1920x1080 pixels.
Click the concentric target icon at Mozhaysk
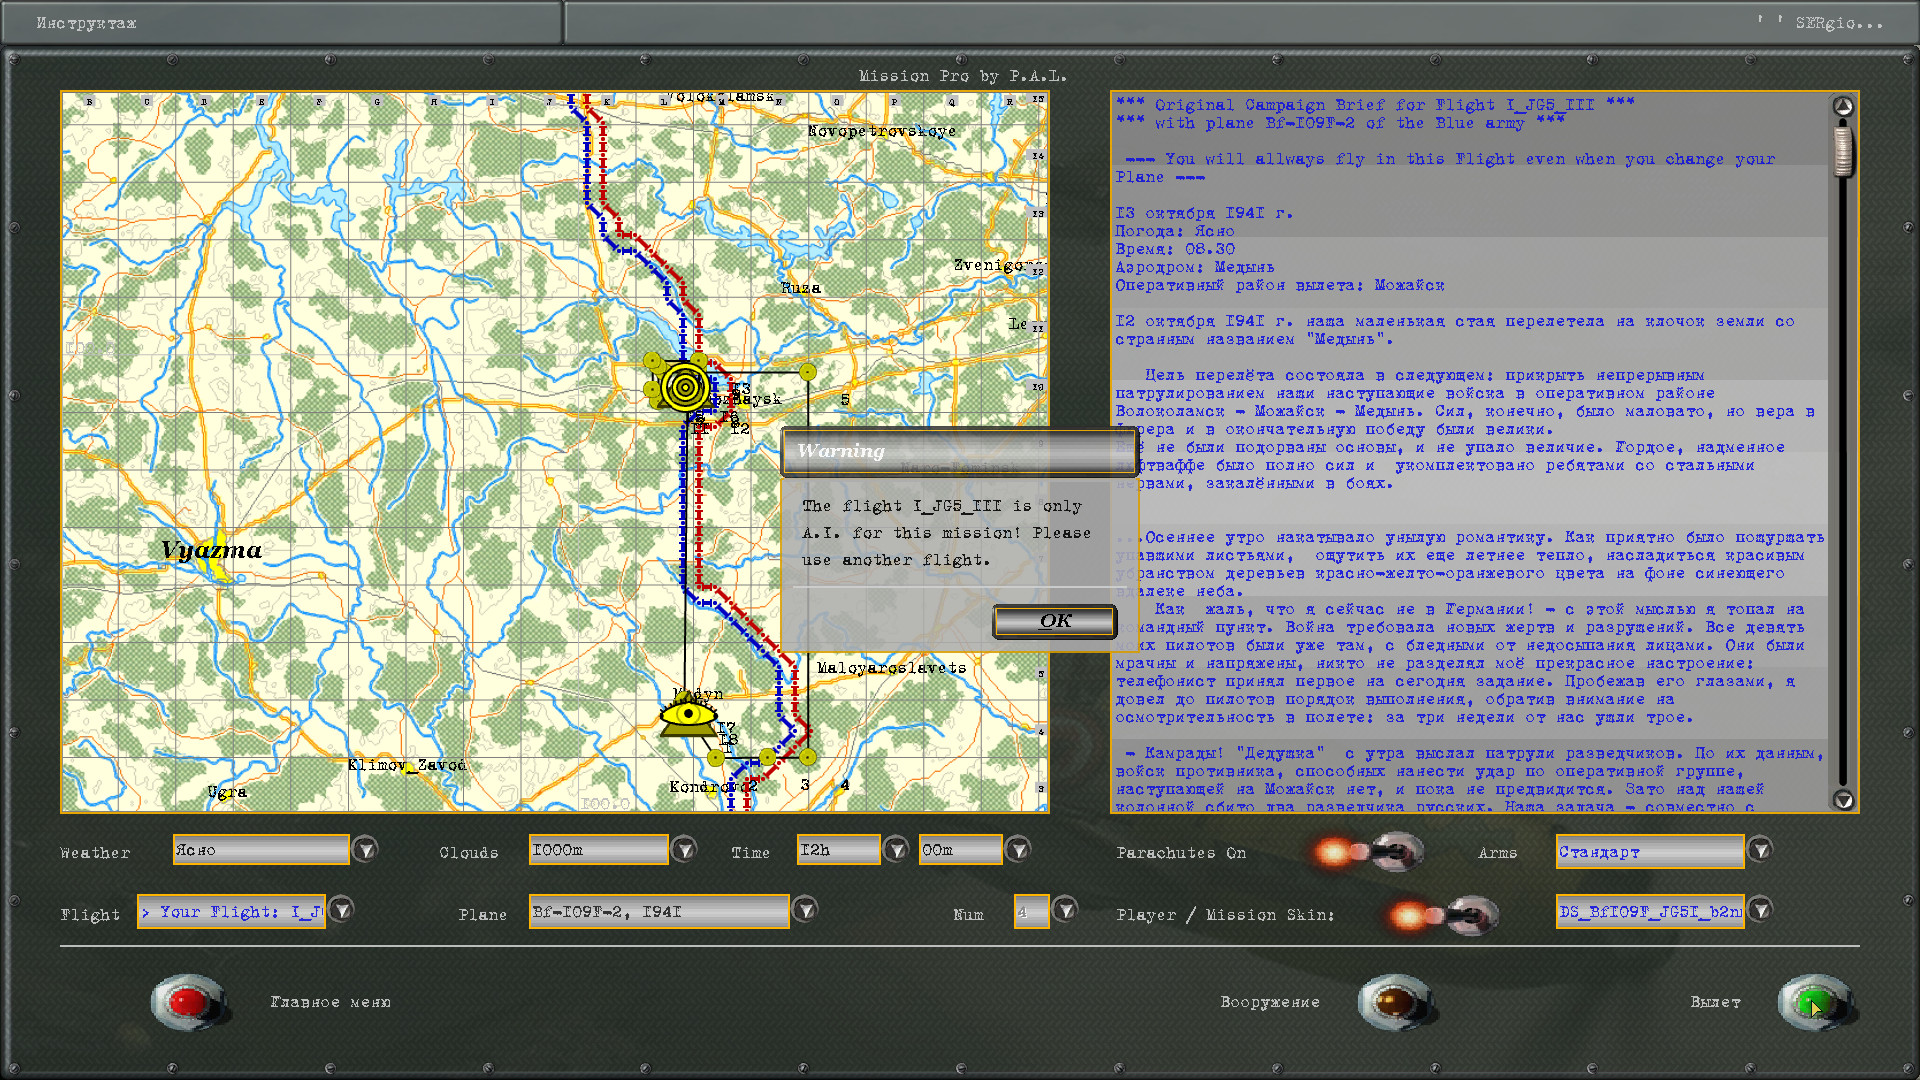coord(685,387)
